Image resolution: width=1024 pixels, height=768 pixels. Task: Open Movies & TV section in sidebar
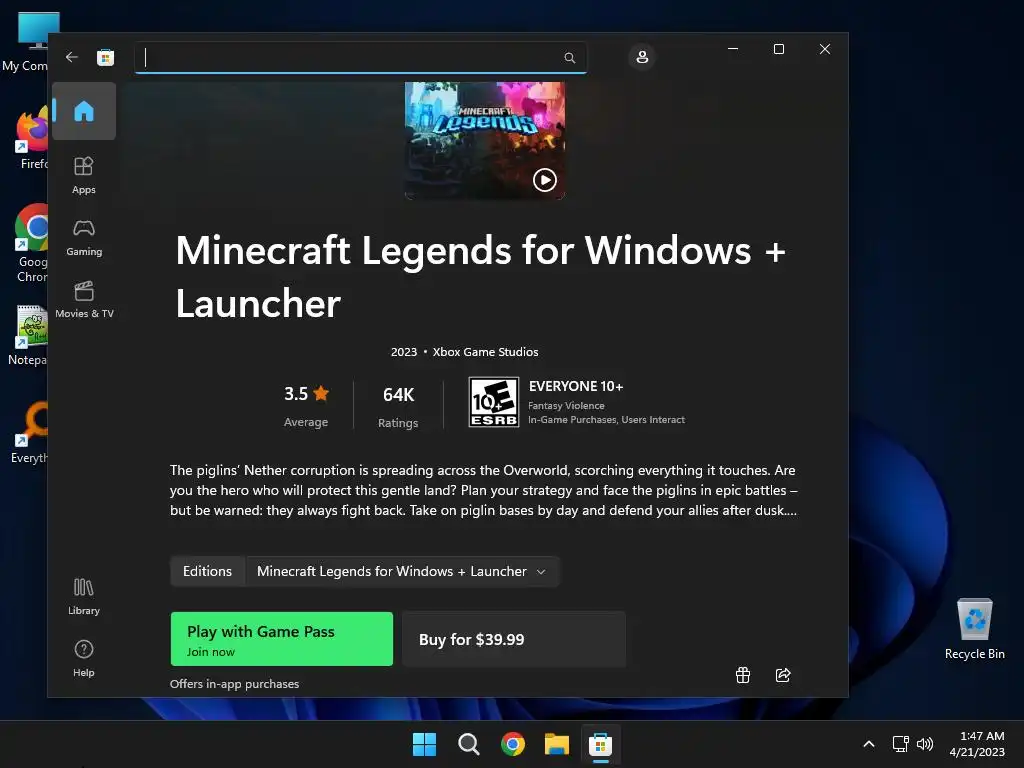coord(84,299)
